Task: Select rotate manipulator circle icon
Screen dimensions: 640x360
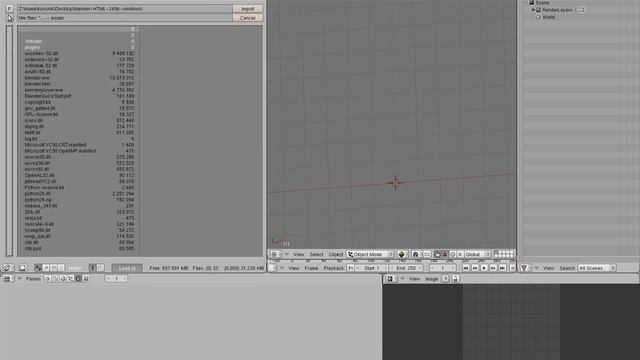Action: 453,254
